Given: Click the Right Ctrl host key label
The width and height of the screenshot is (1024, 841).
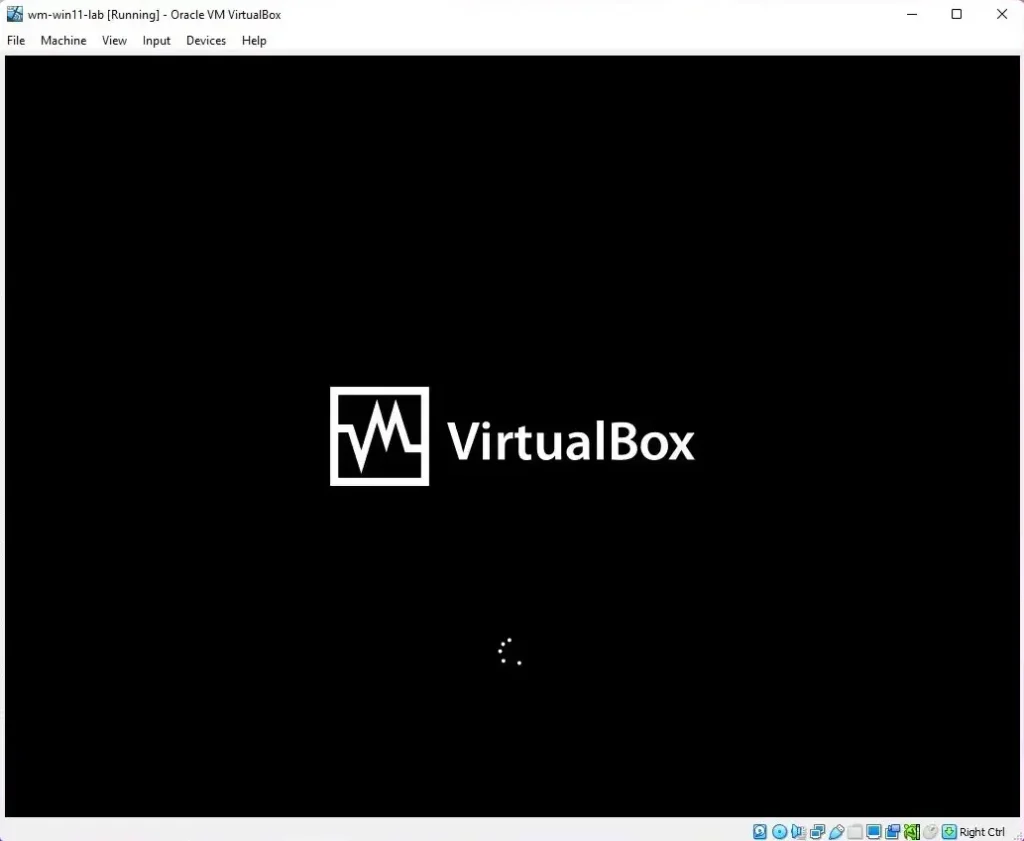Looking at the screenshot, I should click(x=982, y=832).
